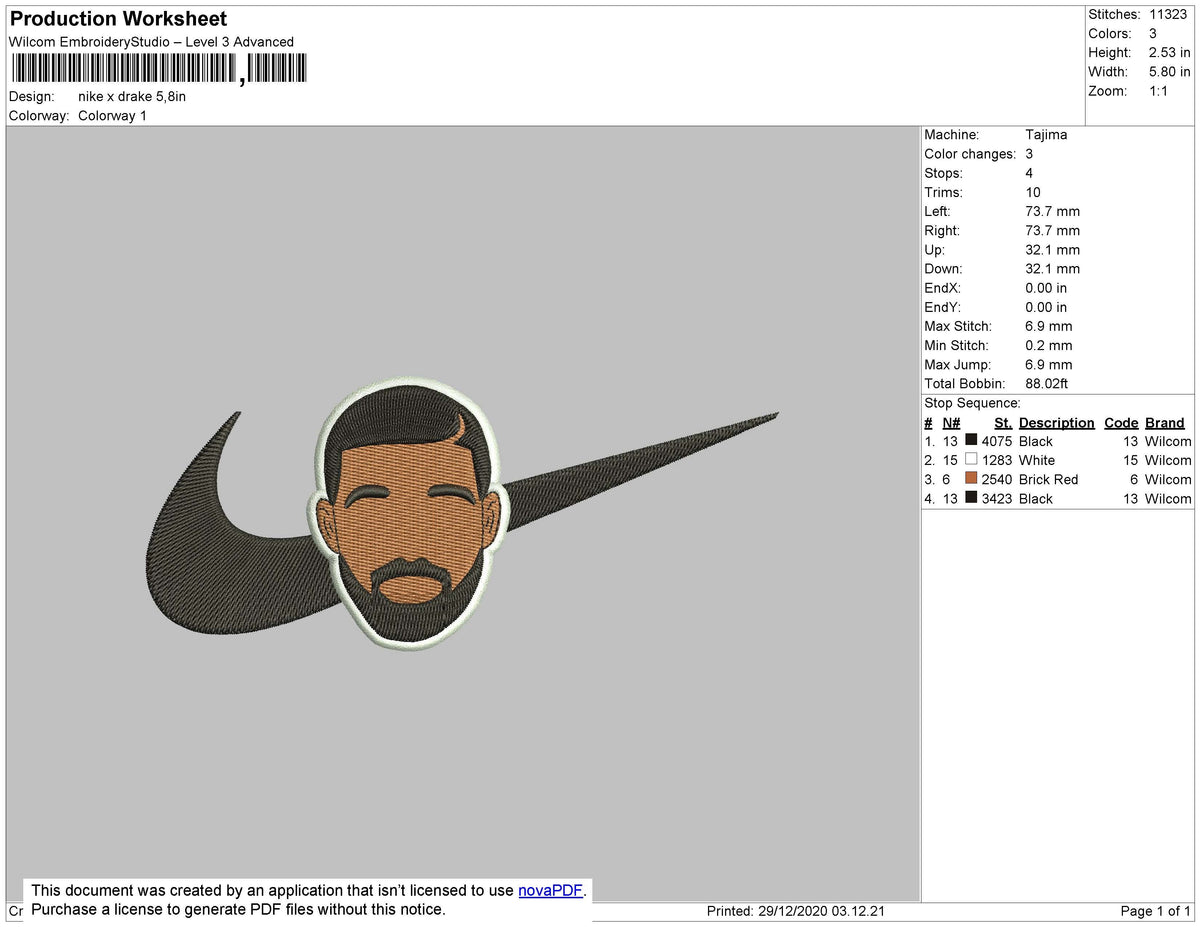Select the Zoom 1:1 value

point(1160,90)
